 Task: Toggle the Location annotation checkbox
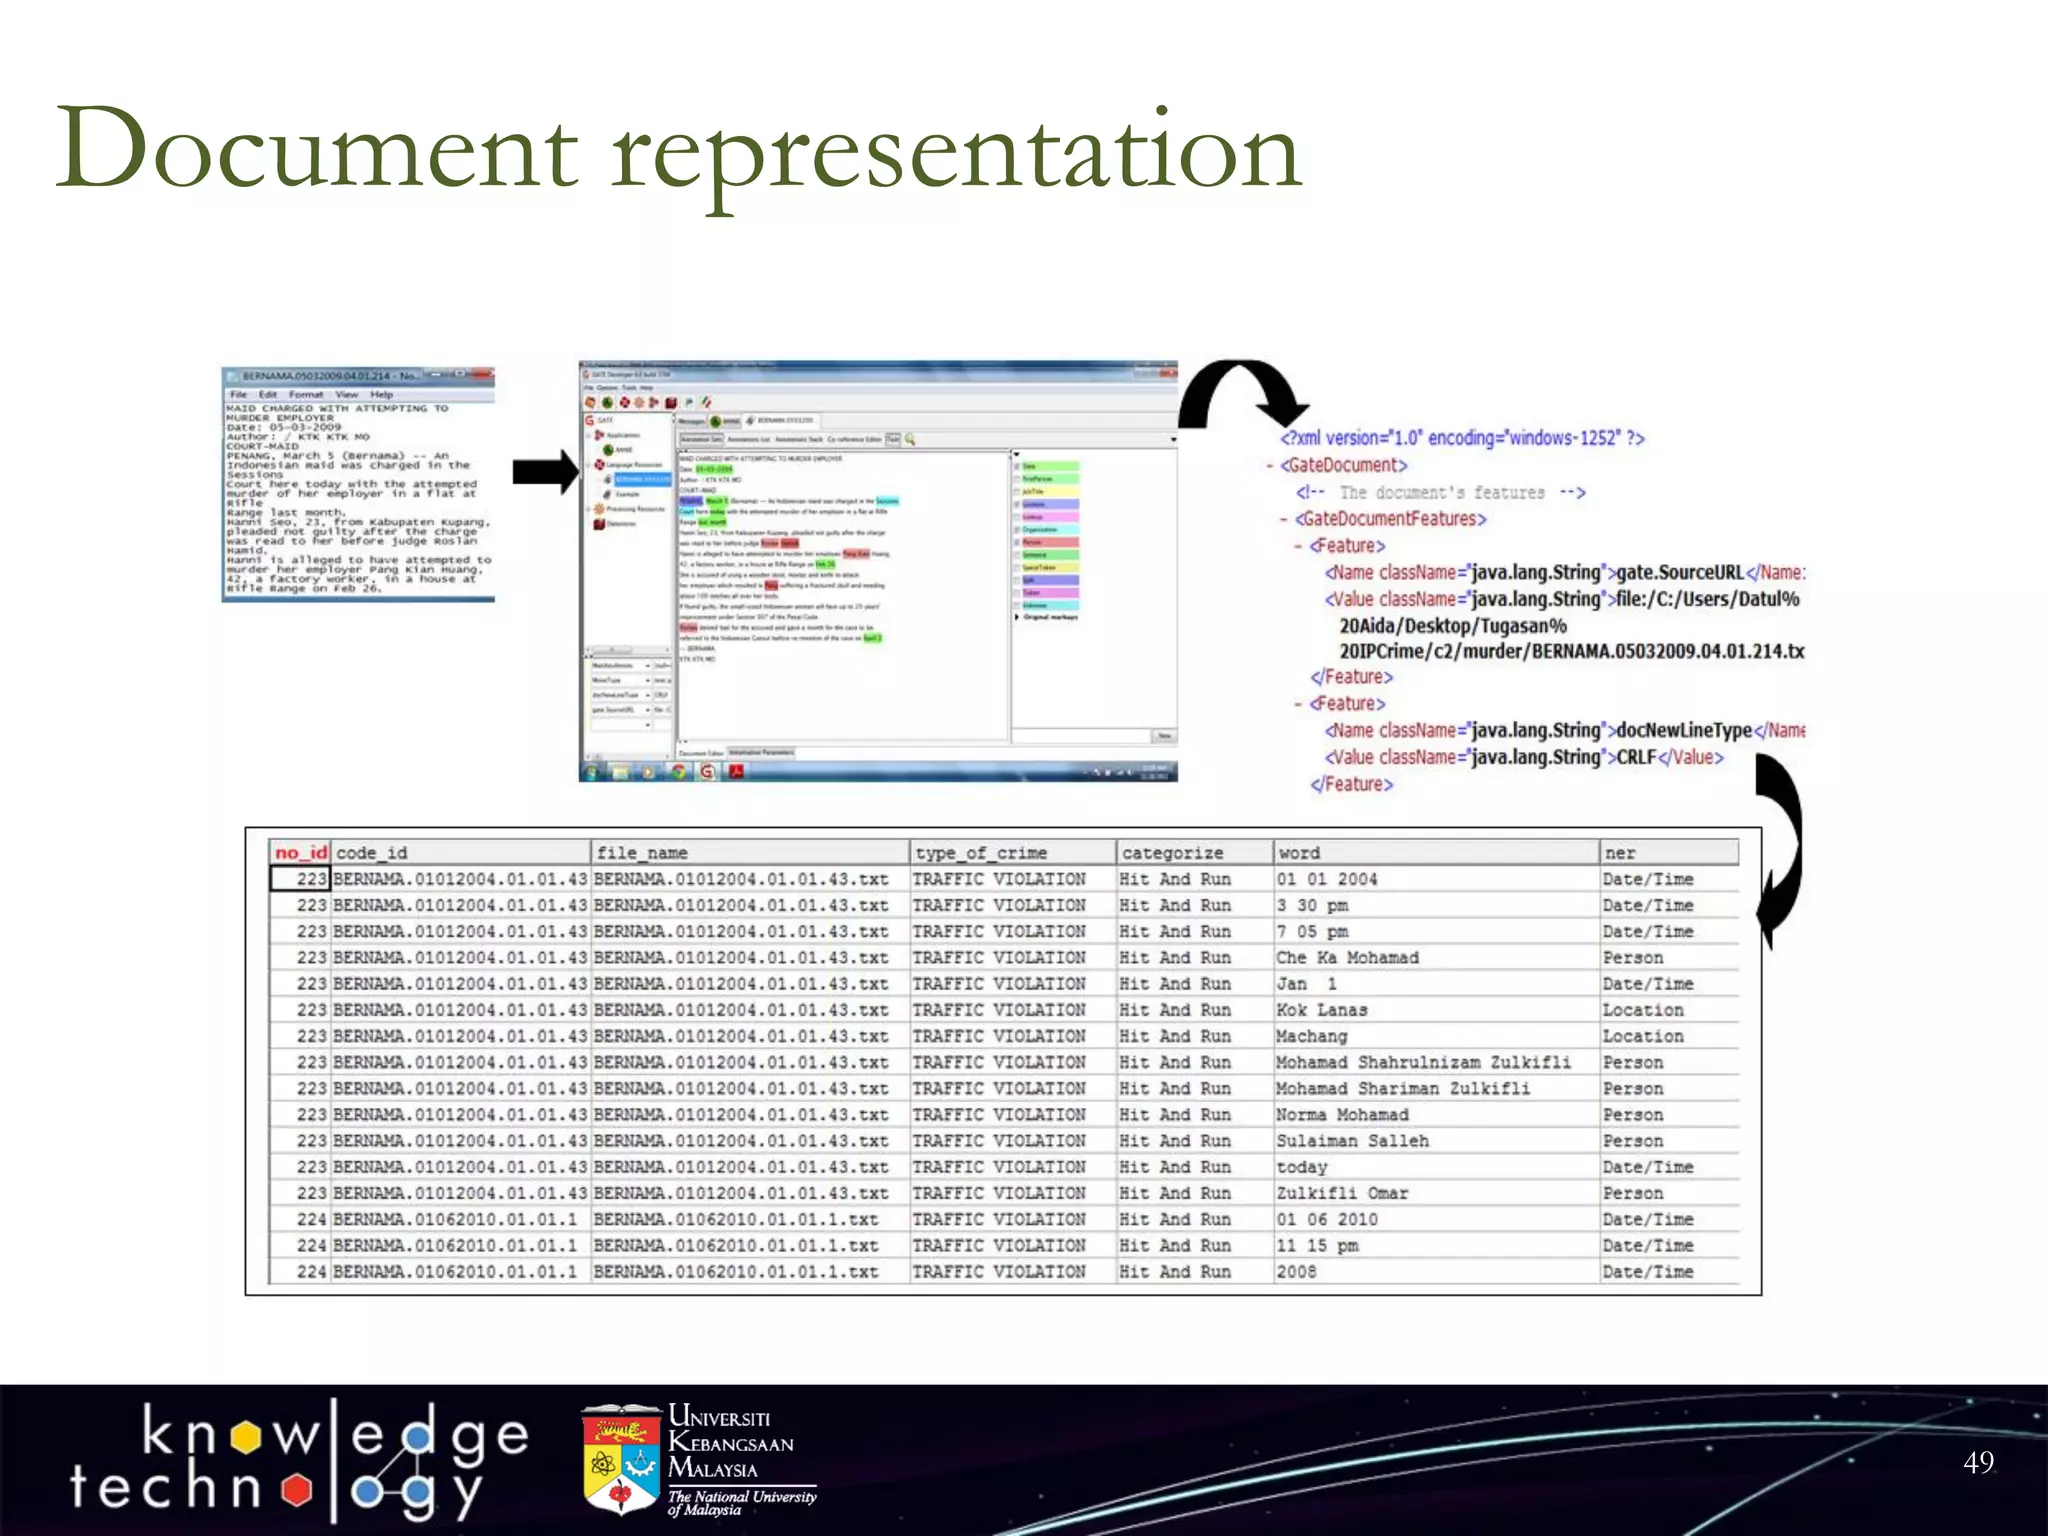tap(1018, 504)
